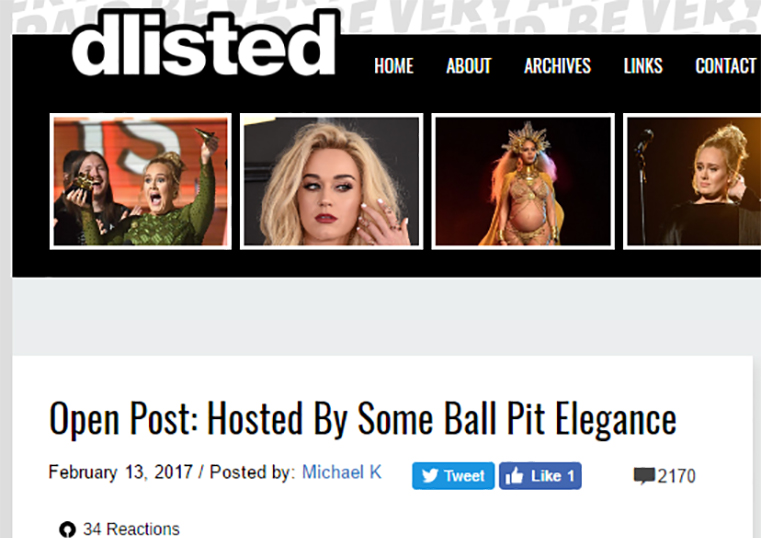Click the dlisted site logo
The height and width of the screenshot is (538, 761).
pos(204,44)
